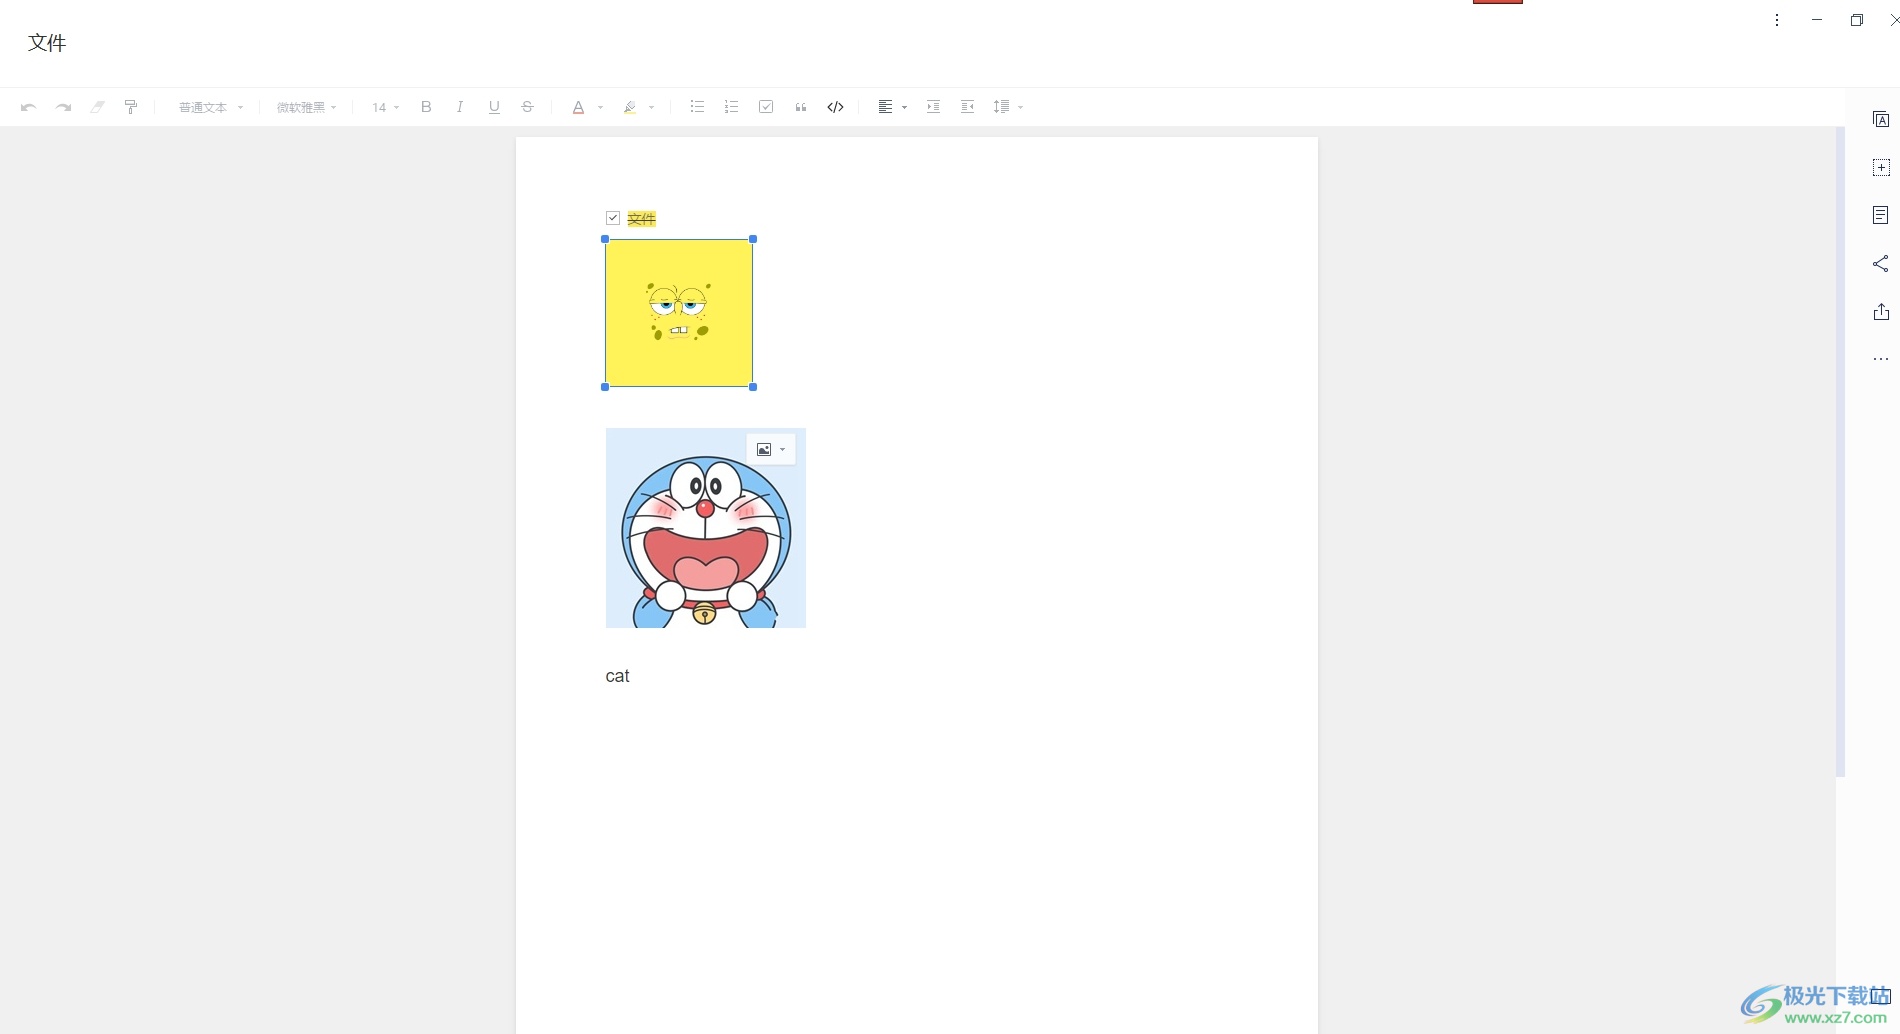1900x1034 pixels.
Task: Clear formatting with the eraser icon
Action: pyautogui.click(x=97, y=107)
